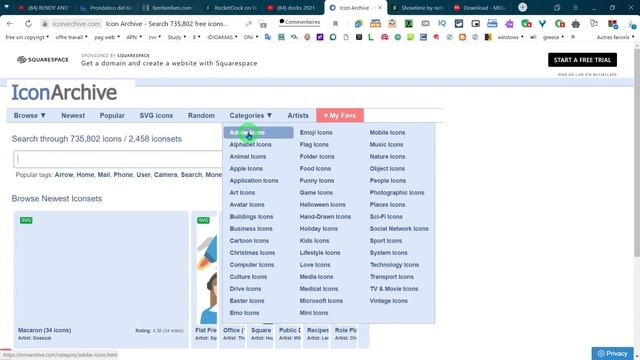
Task: Click the padlock icon beside iconarchive.com
Action: coord(45,24)
